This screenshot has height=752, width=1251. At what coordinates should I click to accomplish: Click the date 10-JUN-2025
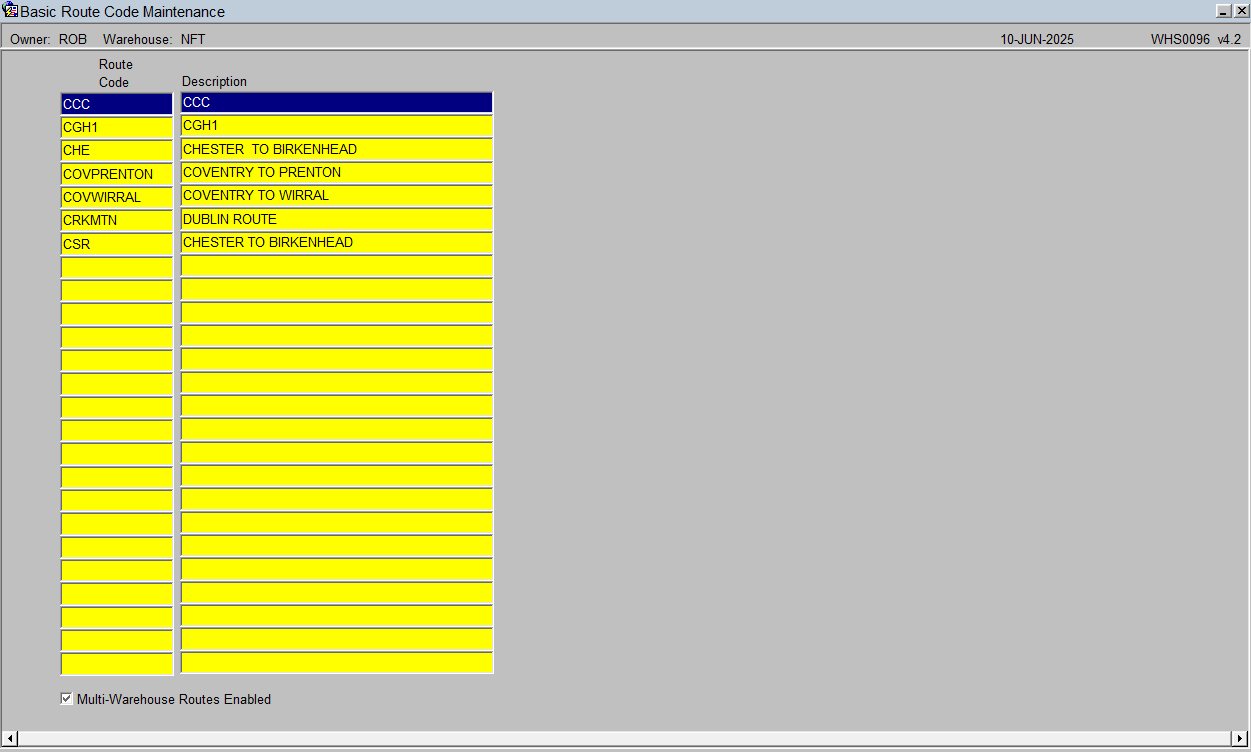(x=1037, y=39)
